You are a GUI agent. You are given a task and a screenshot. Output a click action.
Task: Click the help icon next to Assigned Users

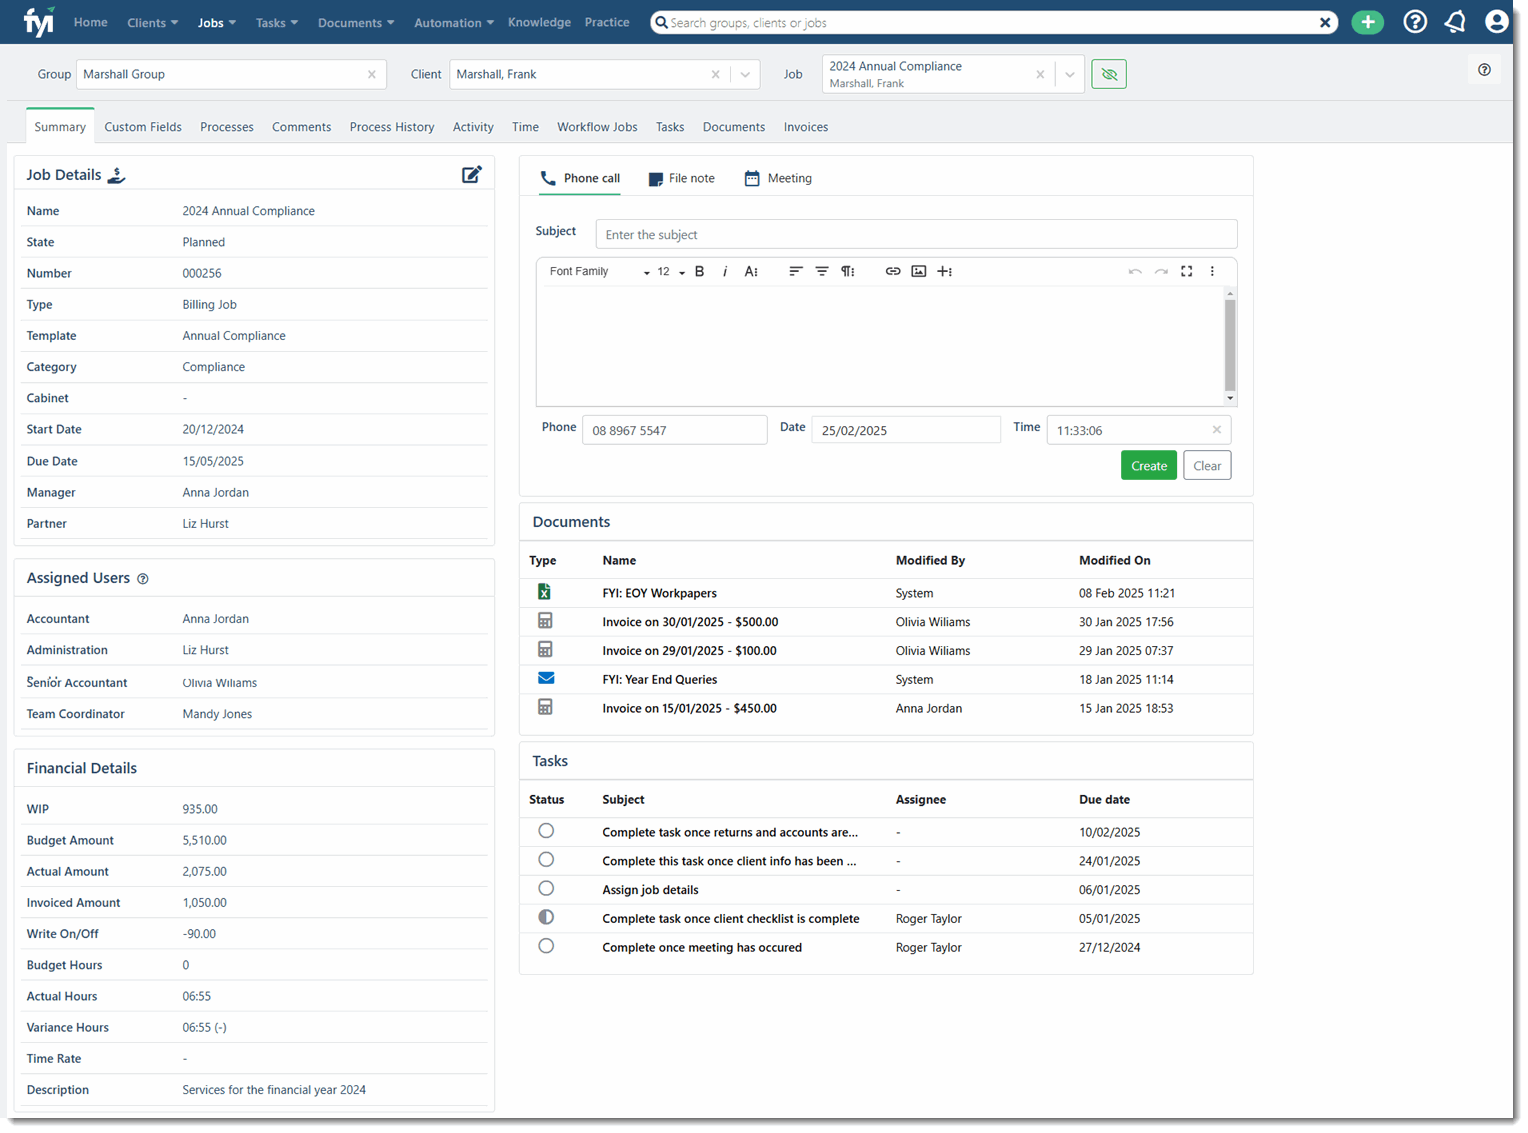(x=143, y=579)
